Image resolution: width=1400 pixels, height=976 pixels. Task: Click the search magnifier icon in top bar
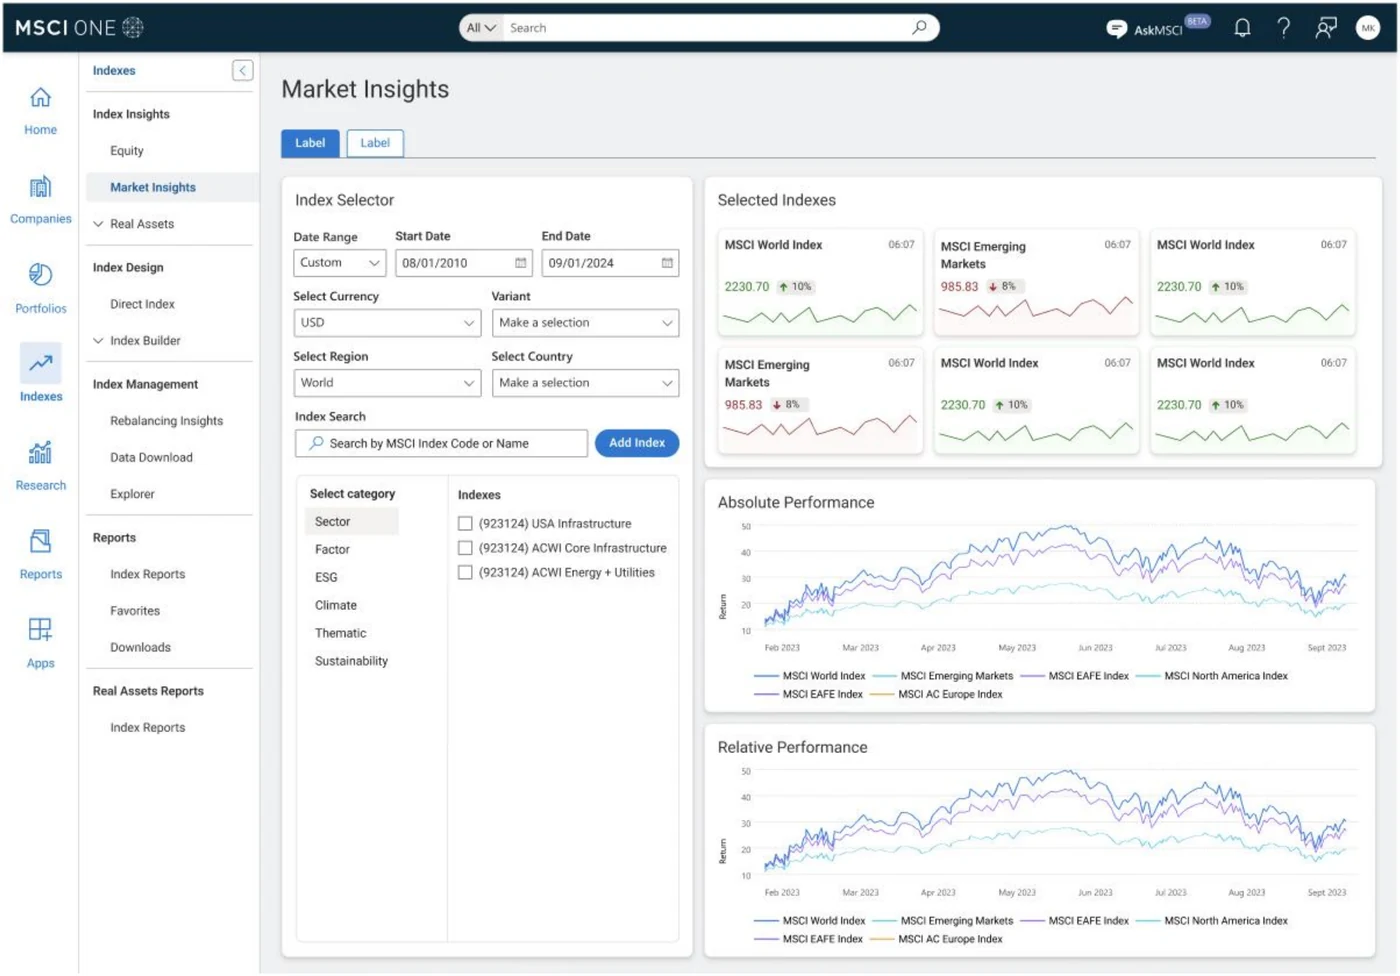(919, 28)
